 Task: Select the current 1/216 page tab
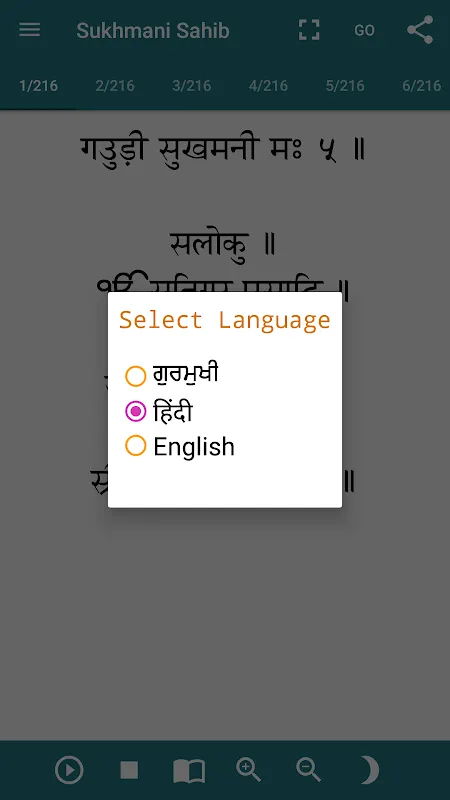tap(38, 85)
